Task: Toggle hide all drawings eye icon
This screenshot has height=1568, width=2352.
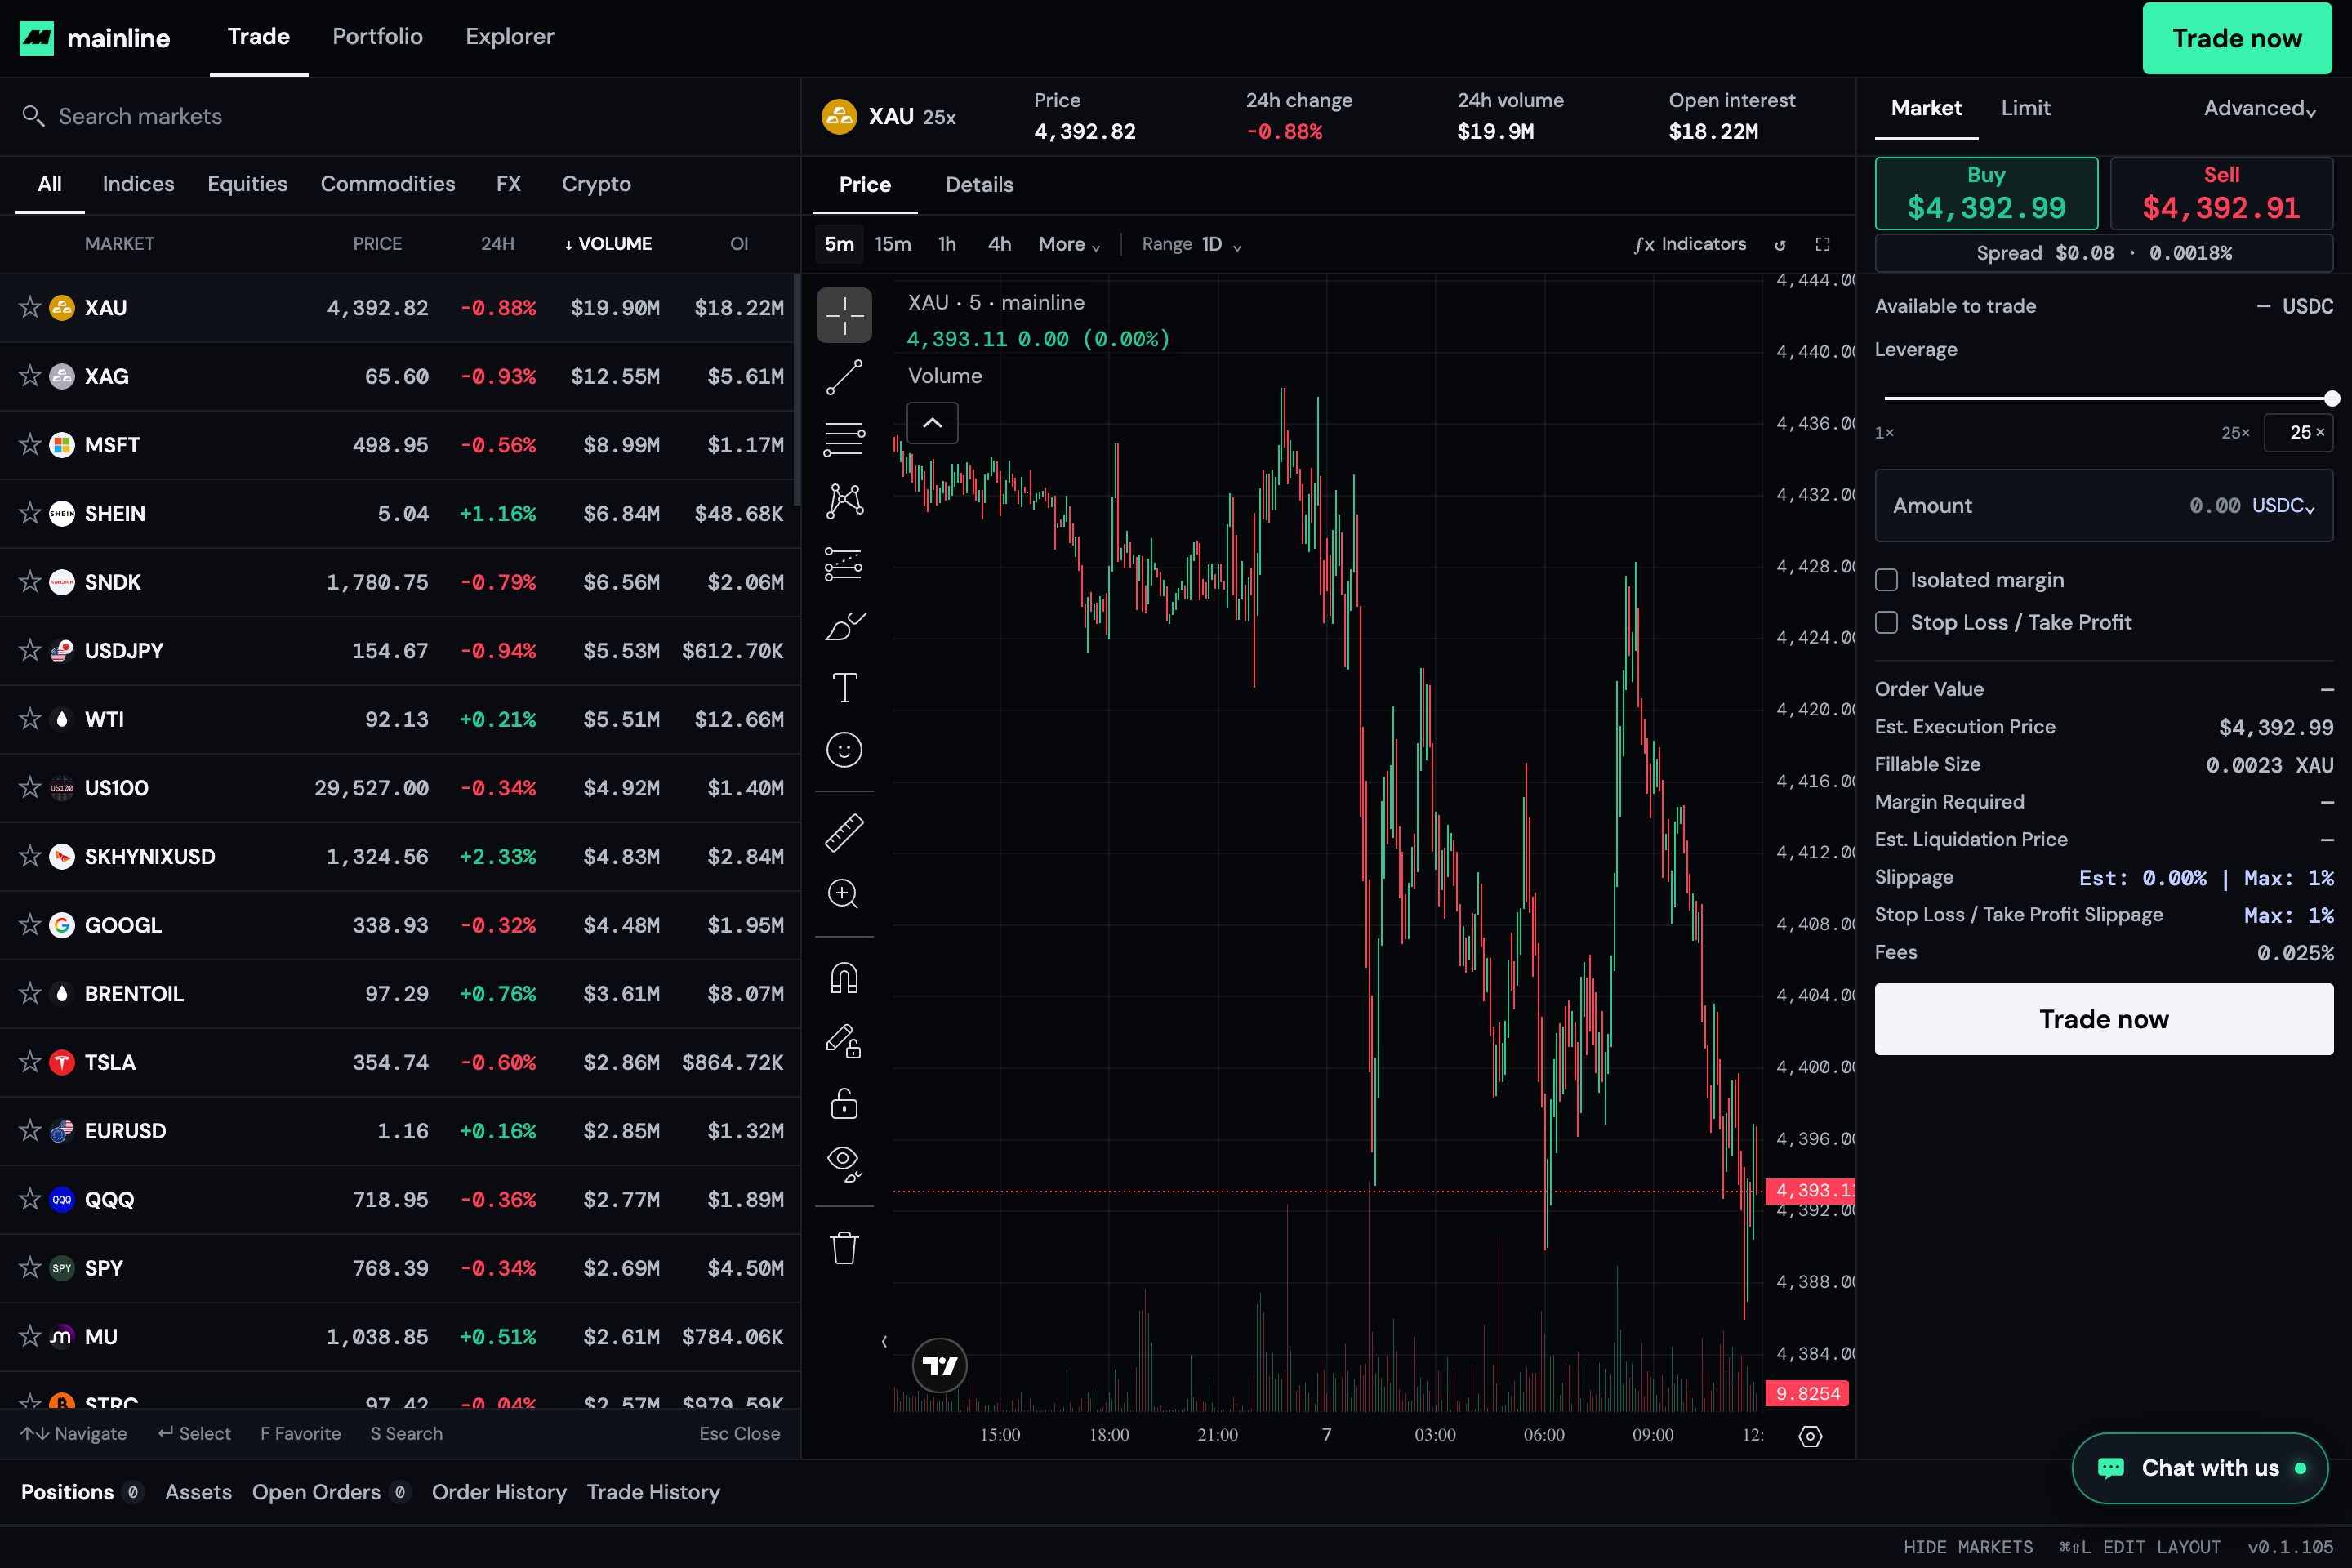Action: [x=844, y=1164]
